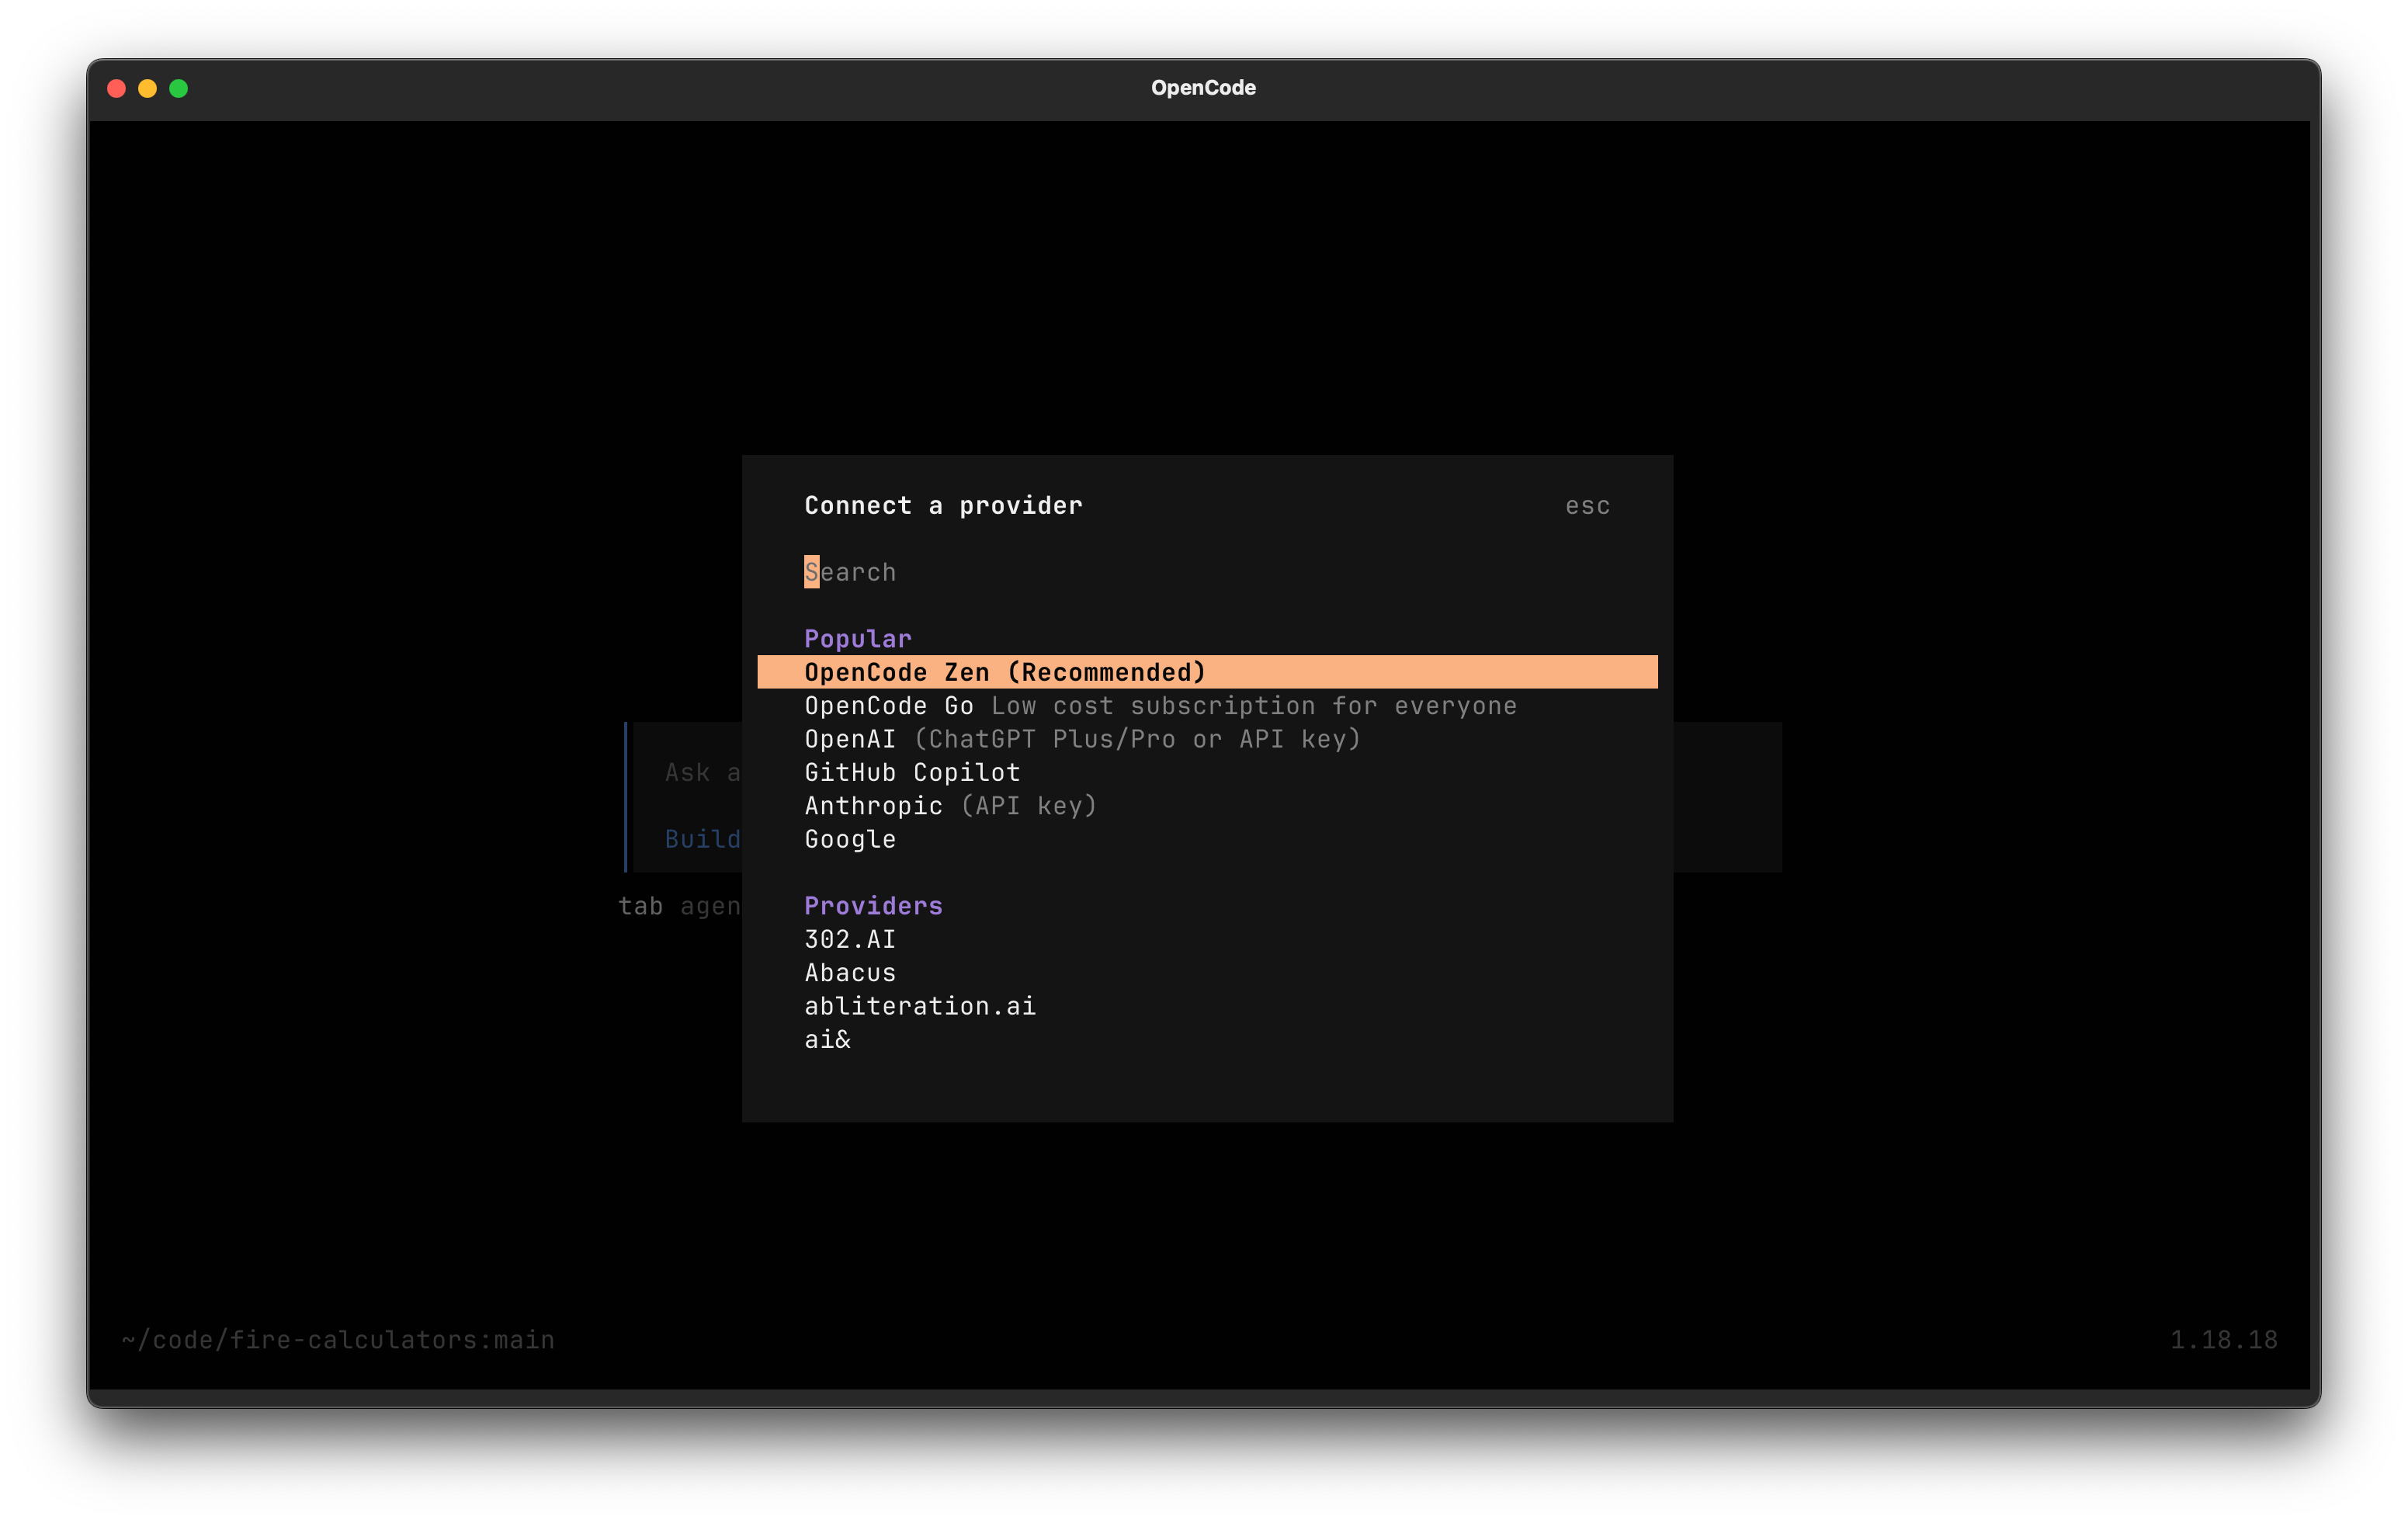Click tab agents hint text
The image size is (2408, 1523).
pos(679,906)
